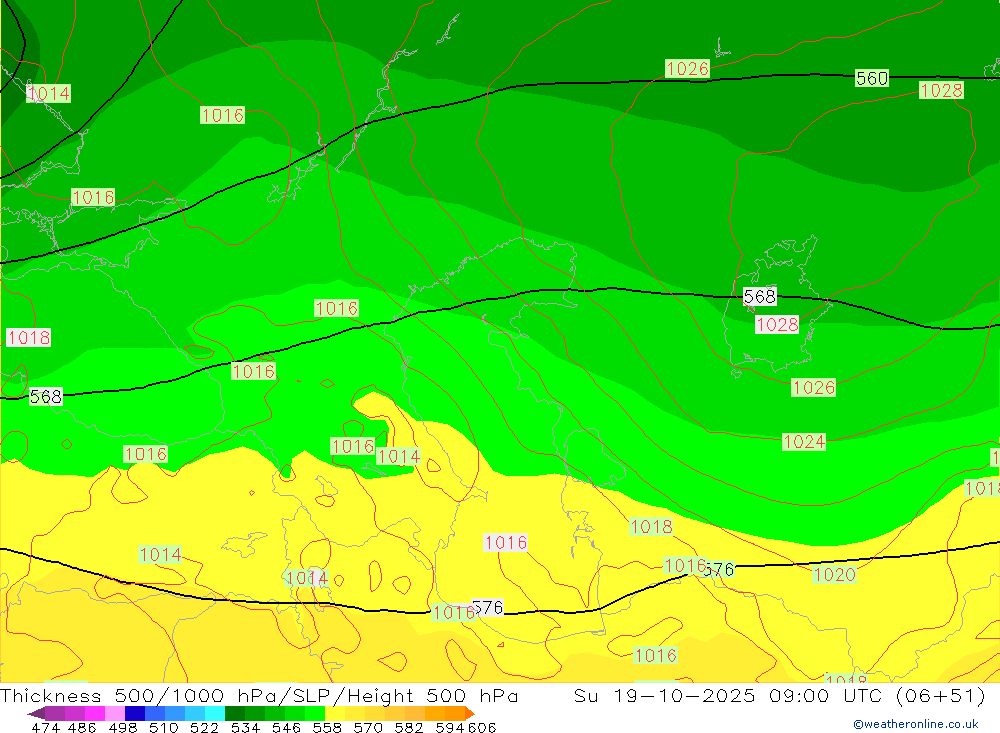This screenshot has height=733, width=1000.
Task: Click the 1014 label in top-left corner
Action: [x=48, y=94]
